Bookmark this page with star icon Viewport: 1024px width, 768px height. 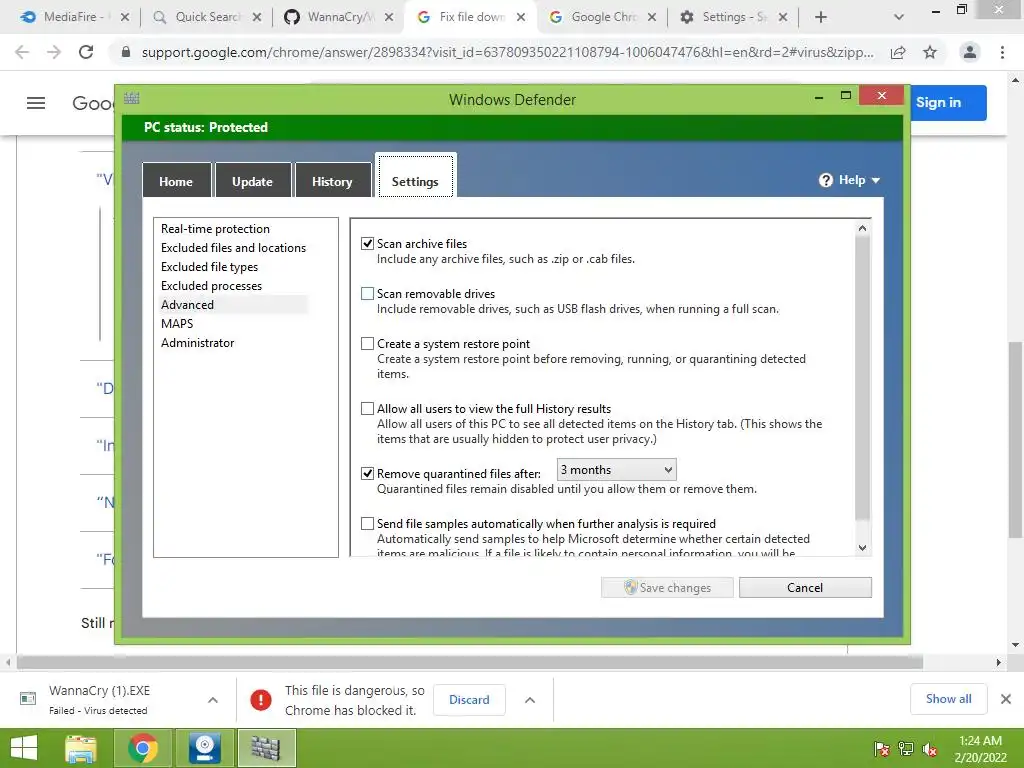point(930,52)
